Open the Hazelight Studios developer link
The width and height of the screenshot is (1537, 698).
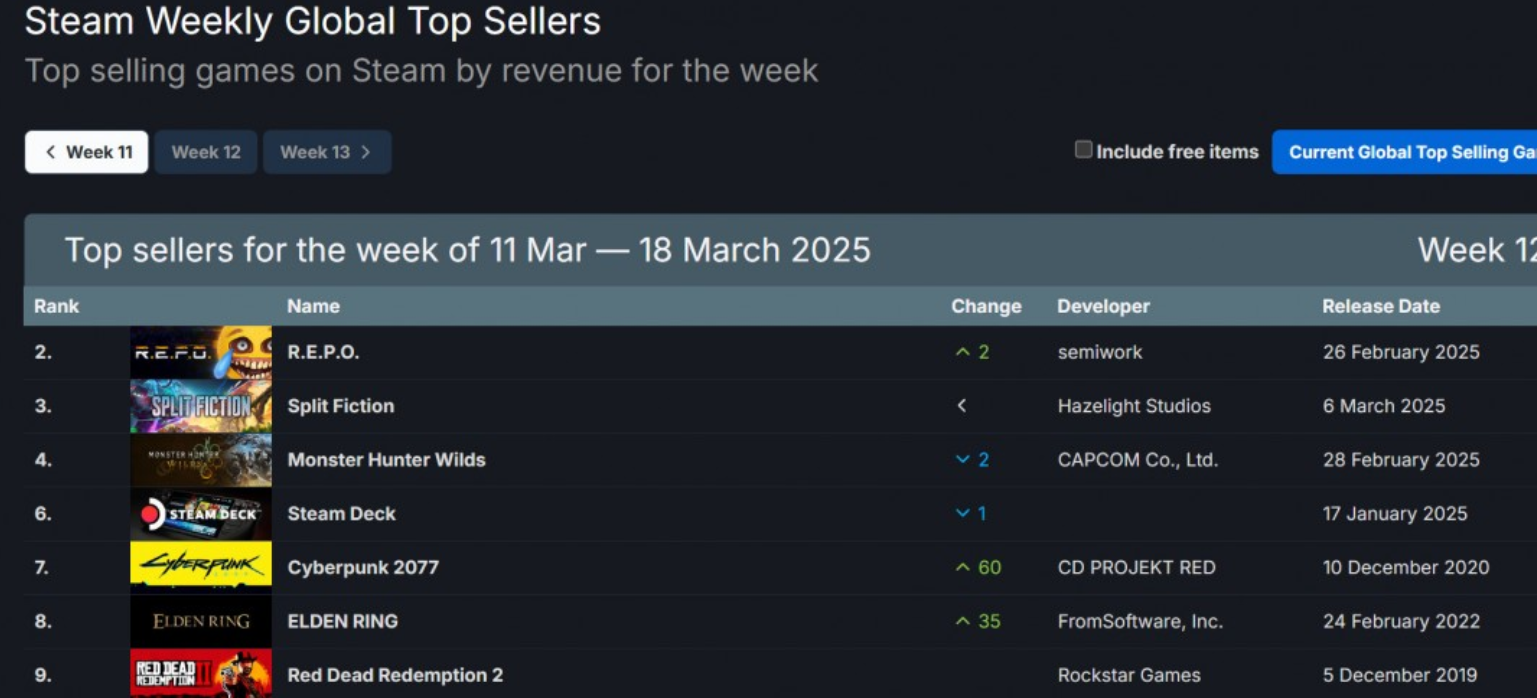click(x=1134, y=406)
